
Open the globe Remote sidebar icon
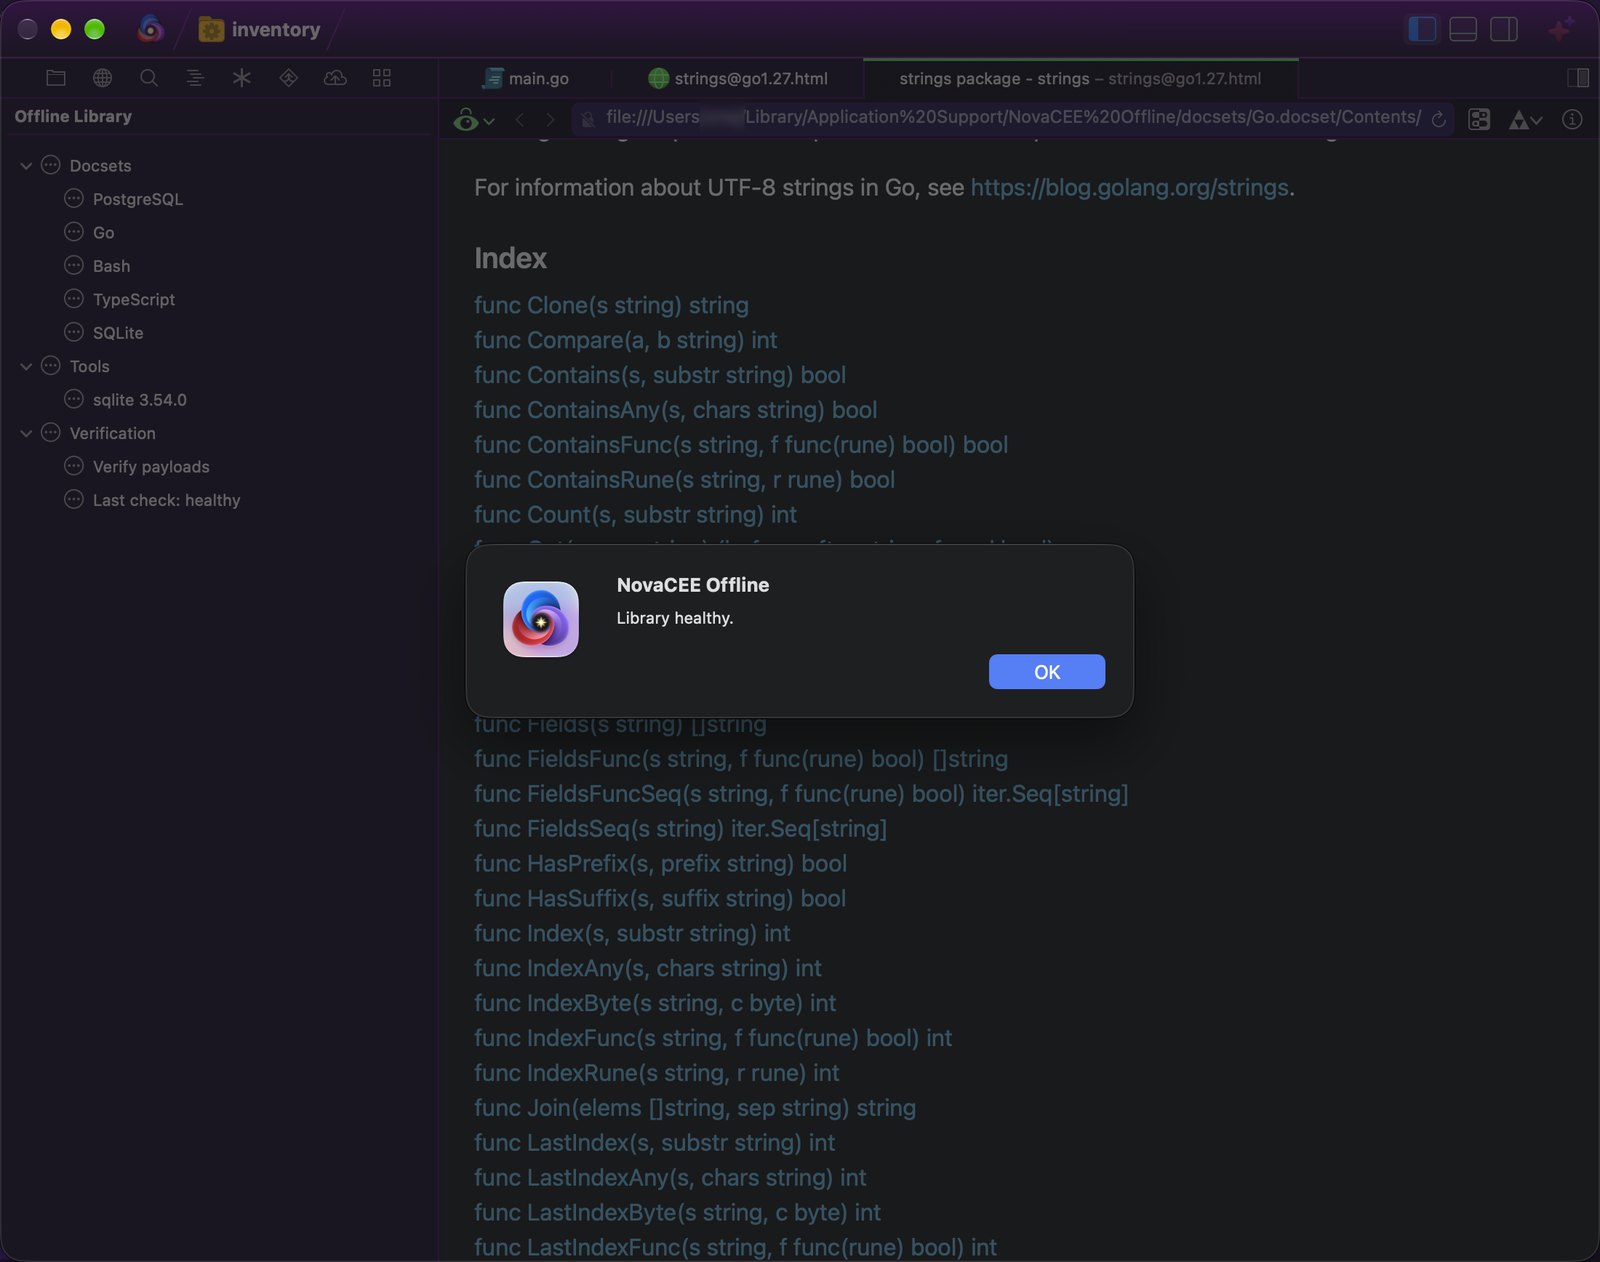(x=102, y=78)
